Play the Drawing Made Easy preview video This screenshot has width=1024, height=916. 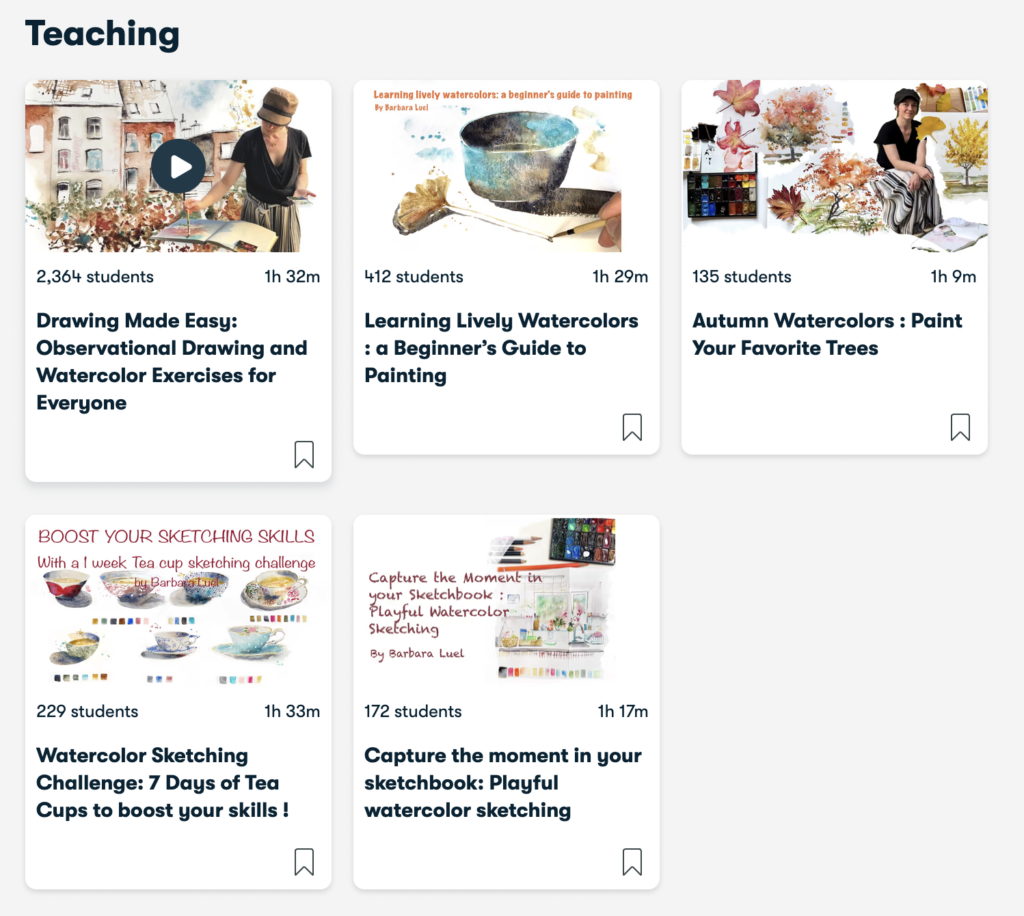click(x=178, y=166)
